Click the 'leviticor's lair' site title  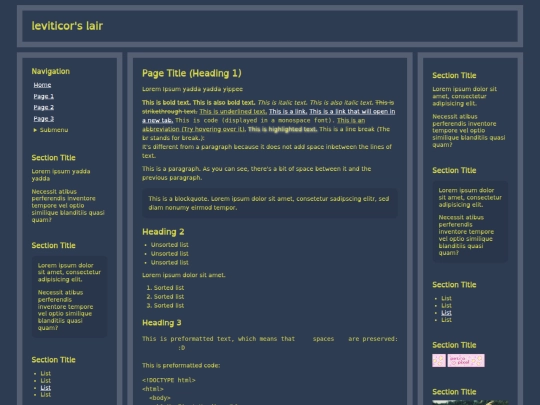click(x=67, y=26)
